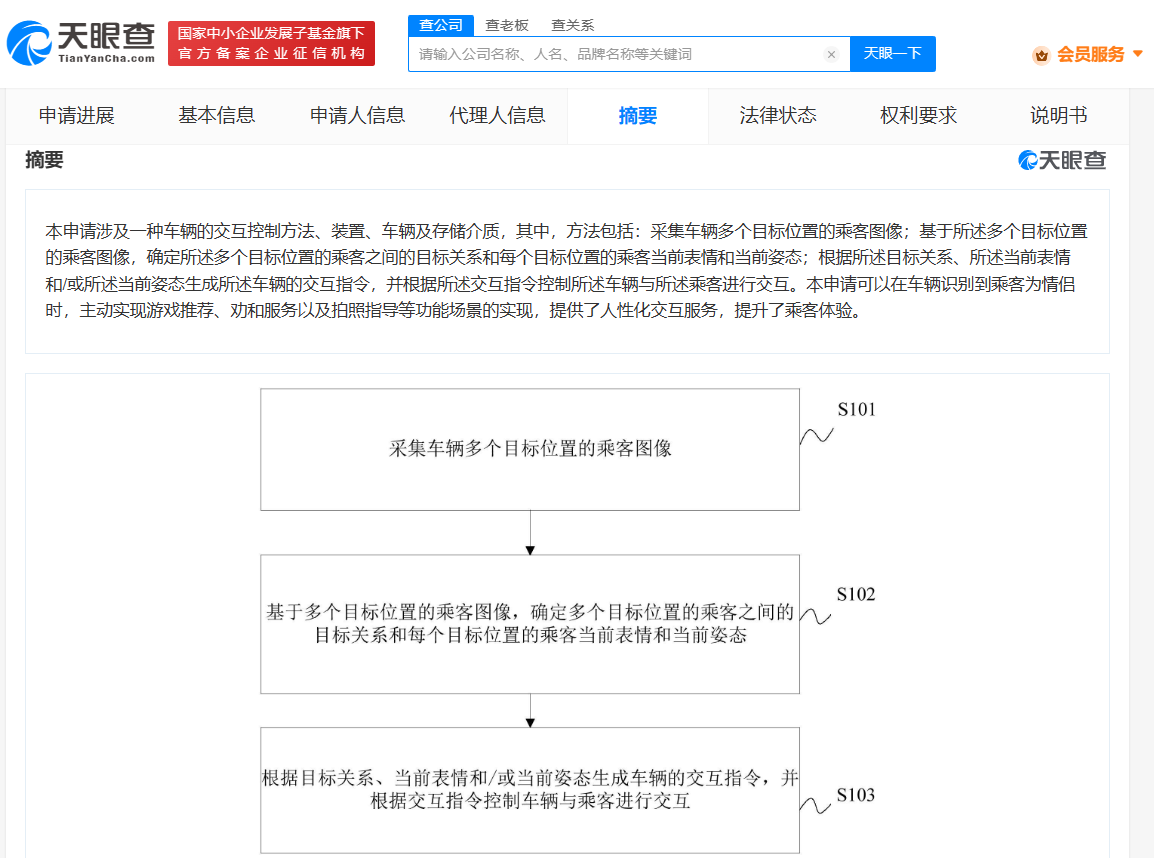Open the 法律状态 tab
This screenshot has width=1154, height=858.
(x=778, y=116)
